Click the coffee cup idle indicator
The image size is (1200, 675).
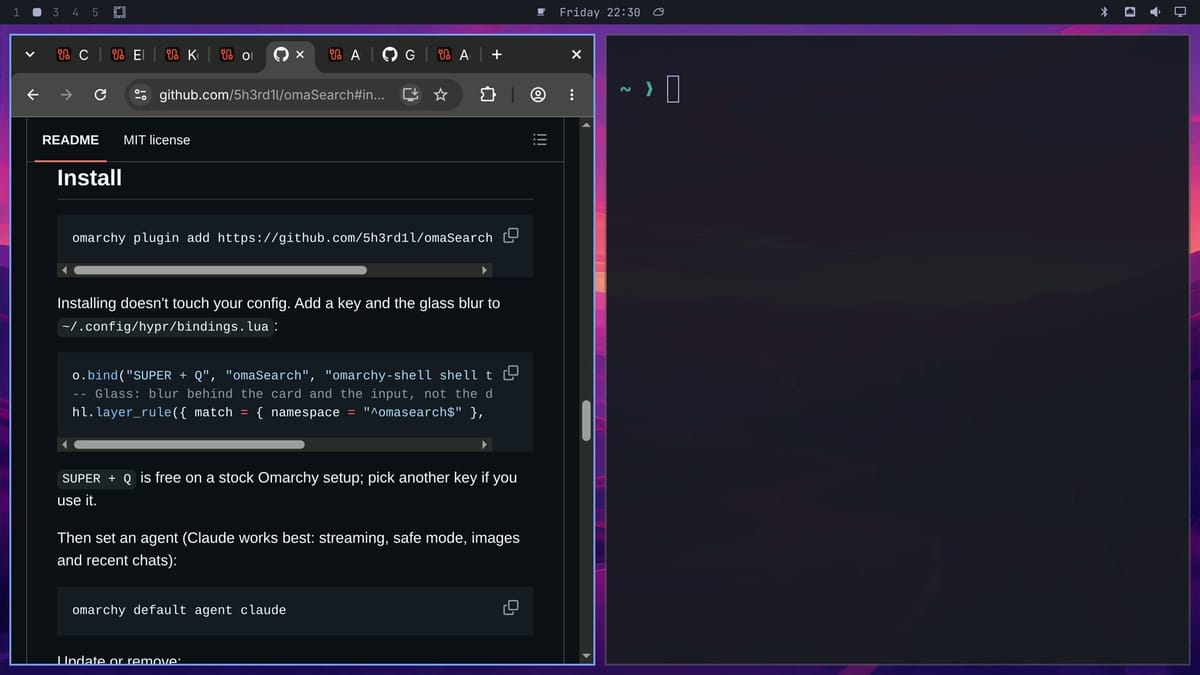pyautogui.click(x=541, y=12)
